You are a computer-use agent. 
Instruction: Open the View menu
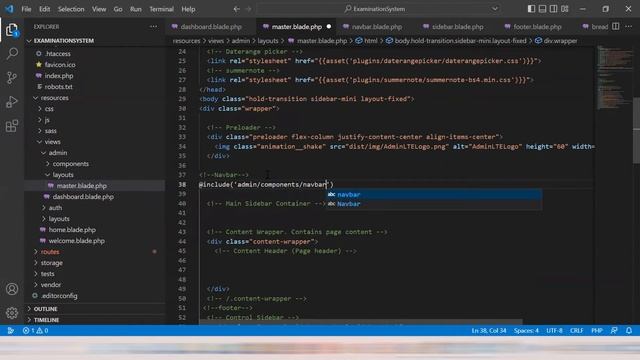coord(99,9)
